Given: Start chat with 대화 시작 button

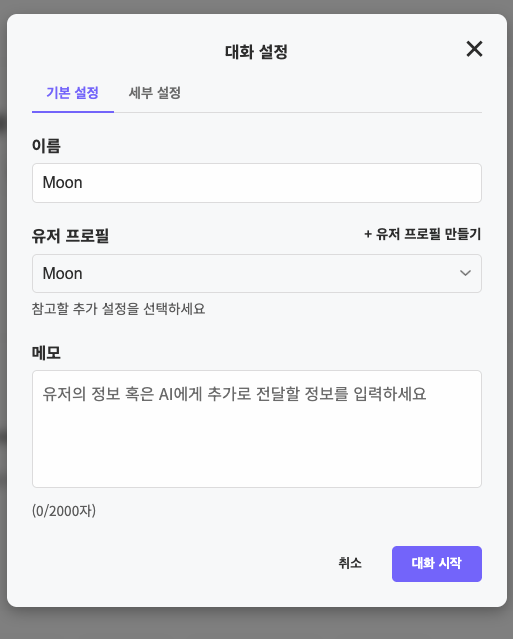Looking at the screenshot, I should [437, 564].
